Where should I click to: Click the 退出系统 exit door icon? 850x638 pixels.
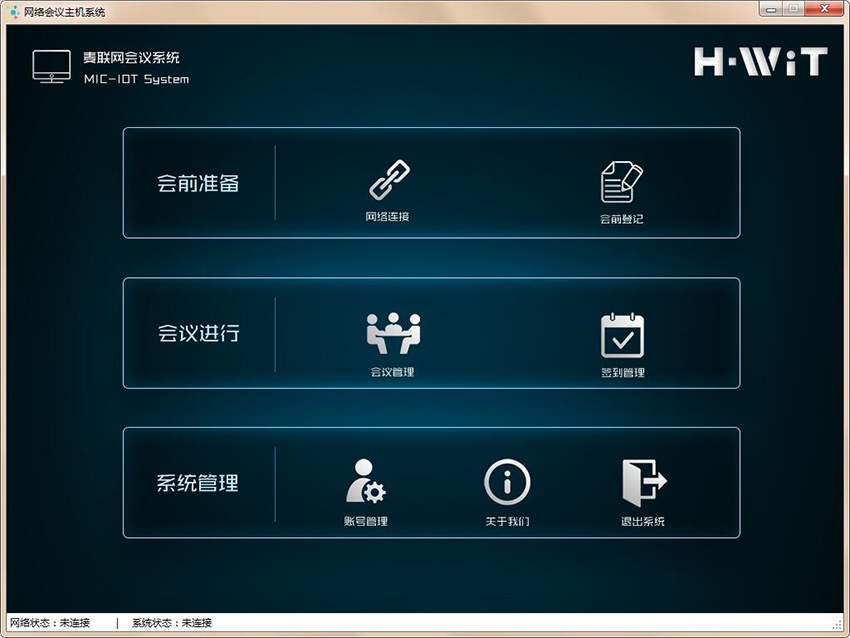click(x=644, y=482)
